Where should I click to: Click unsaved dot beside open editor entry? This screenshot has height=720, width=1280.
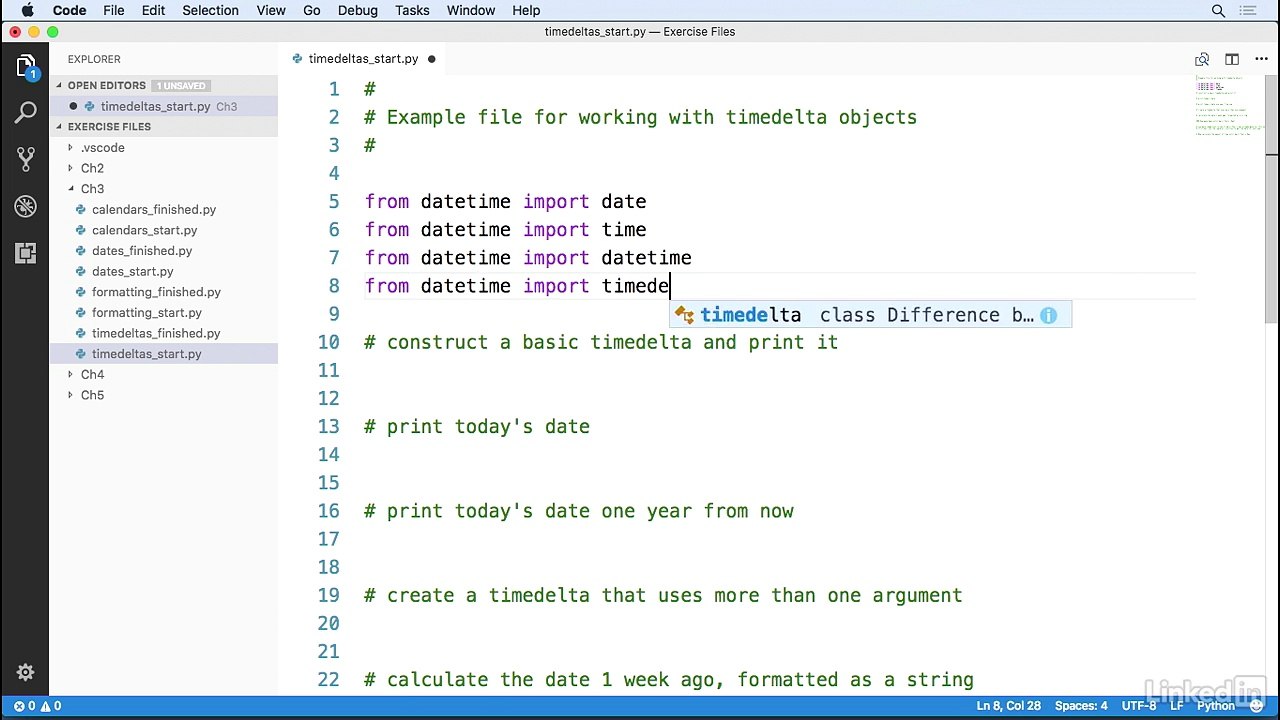(x=73, y=106)
